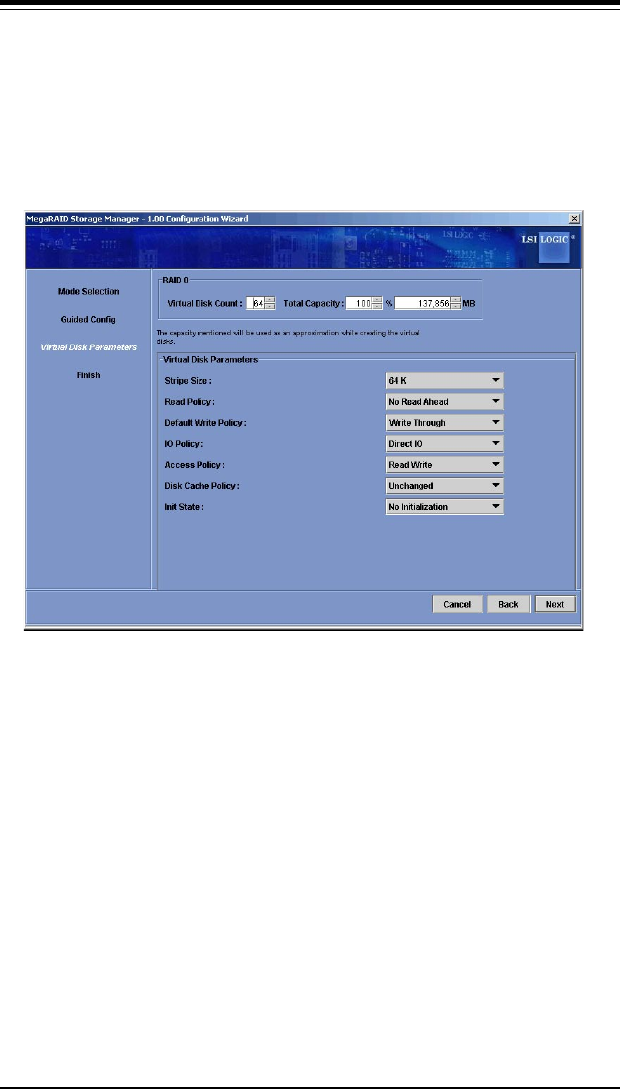
Task: Open the Stripe Size dropdown
Action: click(x=444, y=381)
